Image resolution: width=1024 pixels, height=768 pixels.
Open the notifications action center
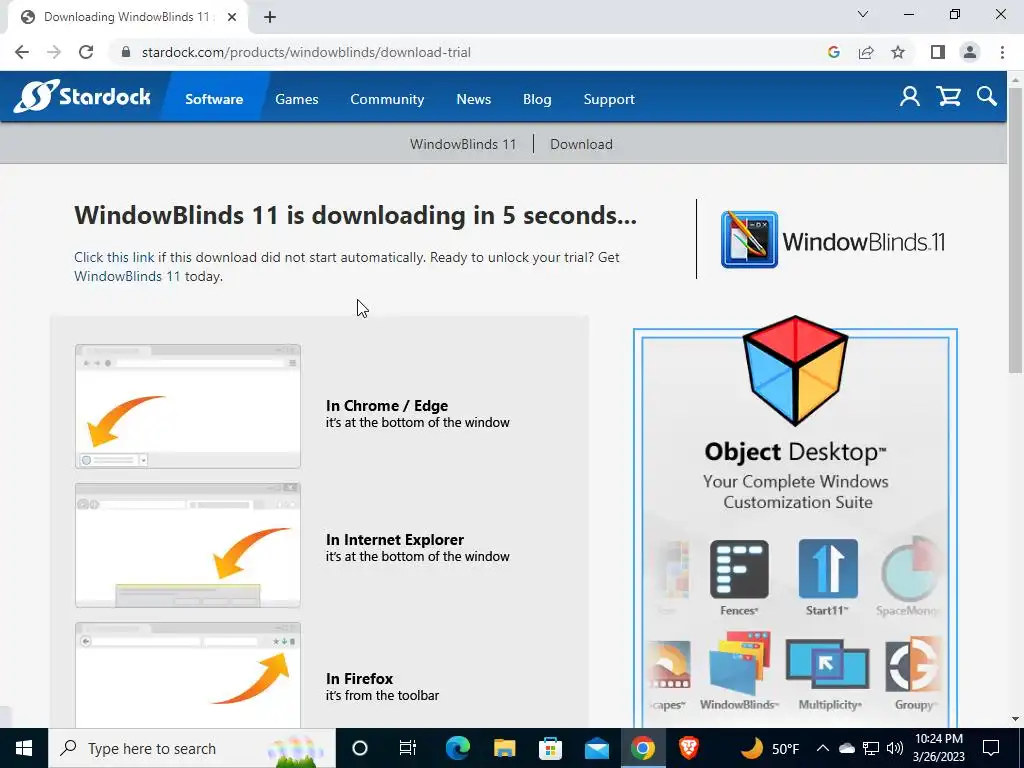tap(991, 748)
